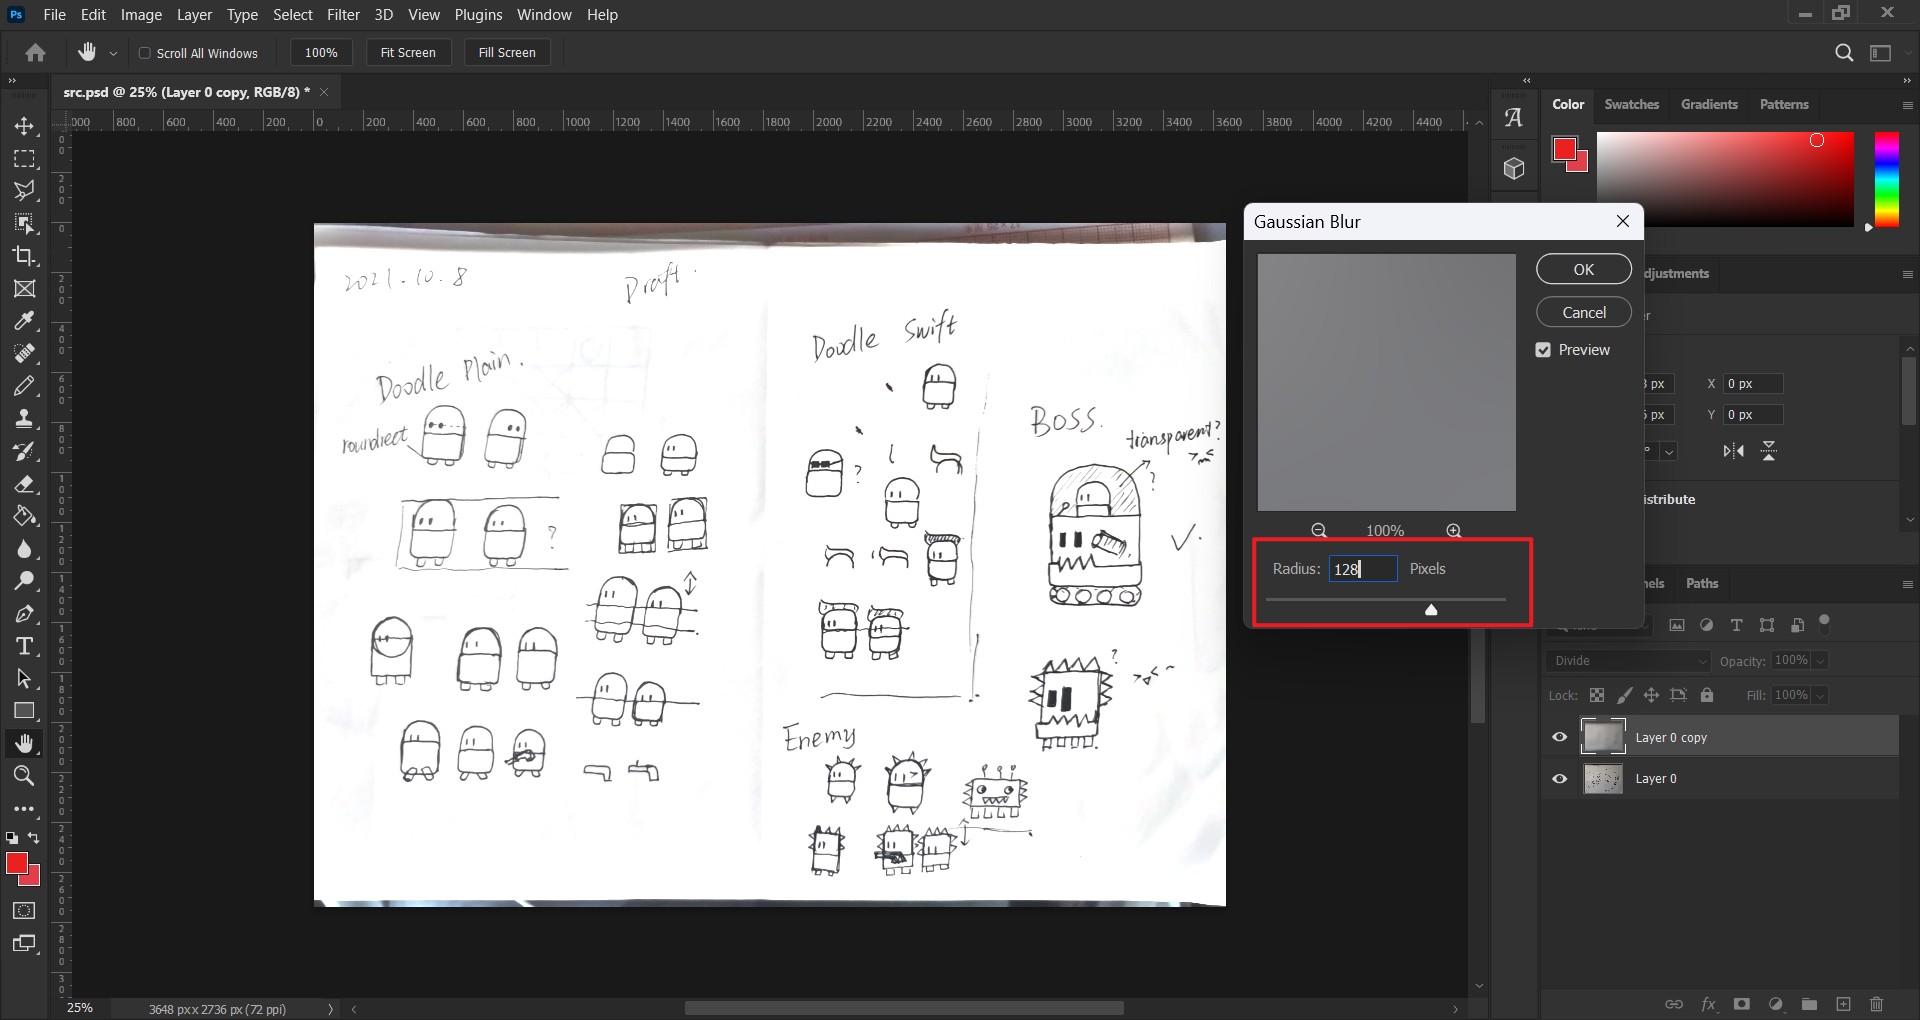The height and width of the screenshot is (1020, 1920).
Task: Select the Brush tool
Action: click(24, 386)
